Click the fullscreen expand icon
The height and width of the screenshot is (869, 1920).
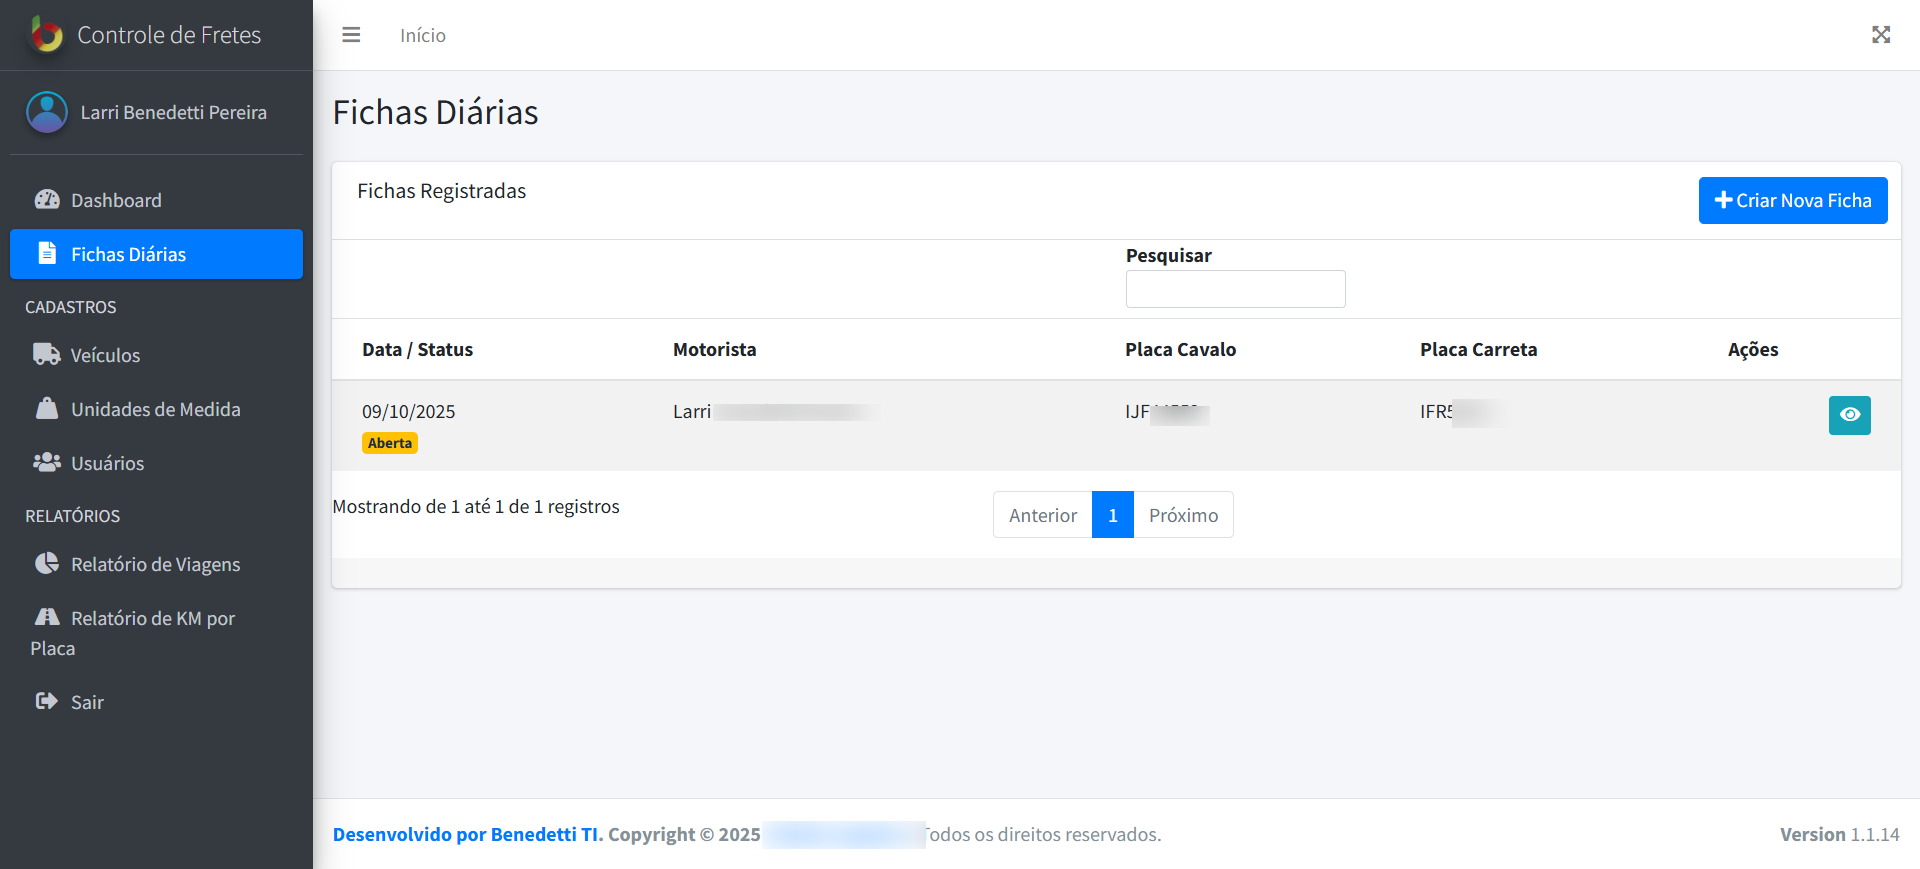[x=1880, y=35]
